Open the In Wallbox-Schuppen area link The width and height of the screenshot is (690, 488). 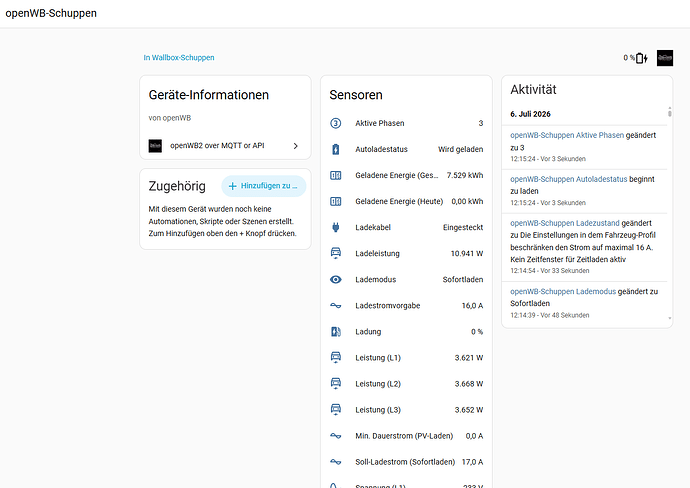[179, 58]
